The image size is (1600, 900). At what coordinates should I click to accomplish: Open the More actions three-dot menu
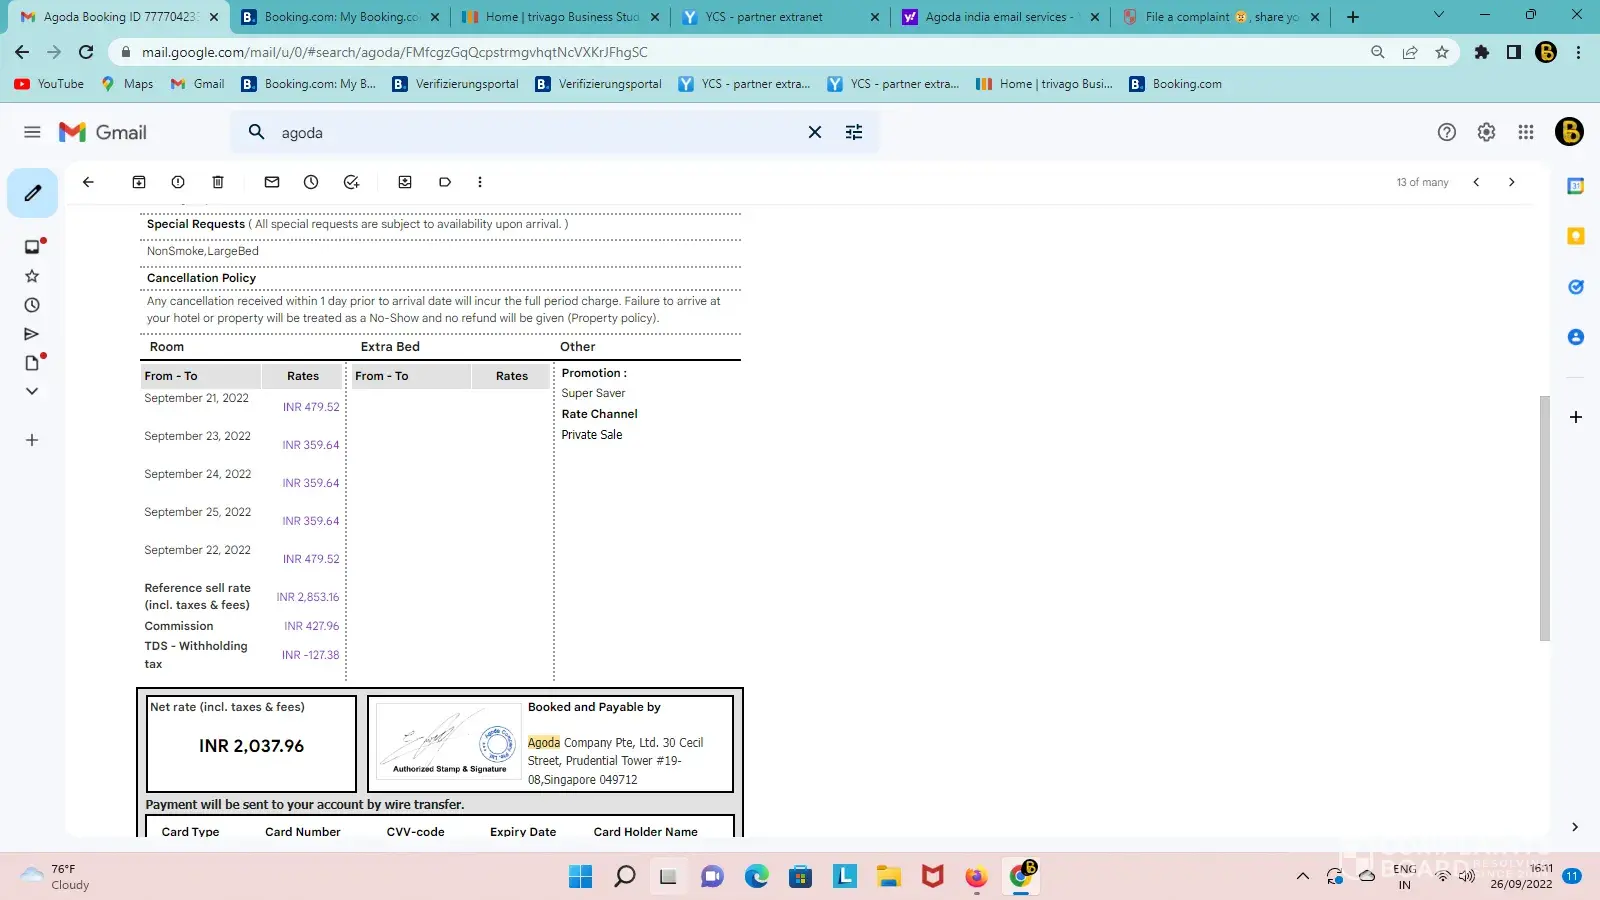[480, 182]
